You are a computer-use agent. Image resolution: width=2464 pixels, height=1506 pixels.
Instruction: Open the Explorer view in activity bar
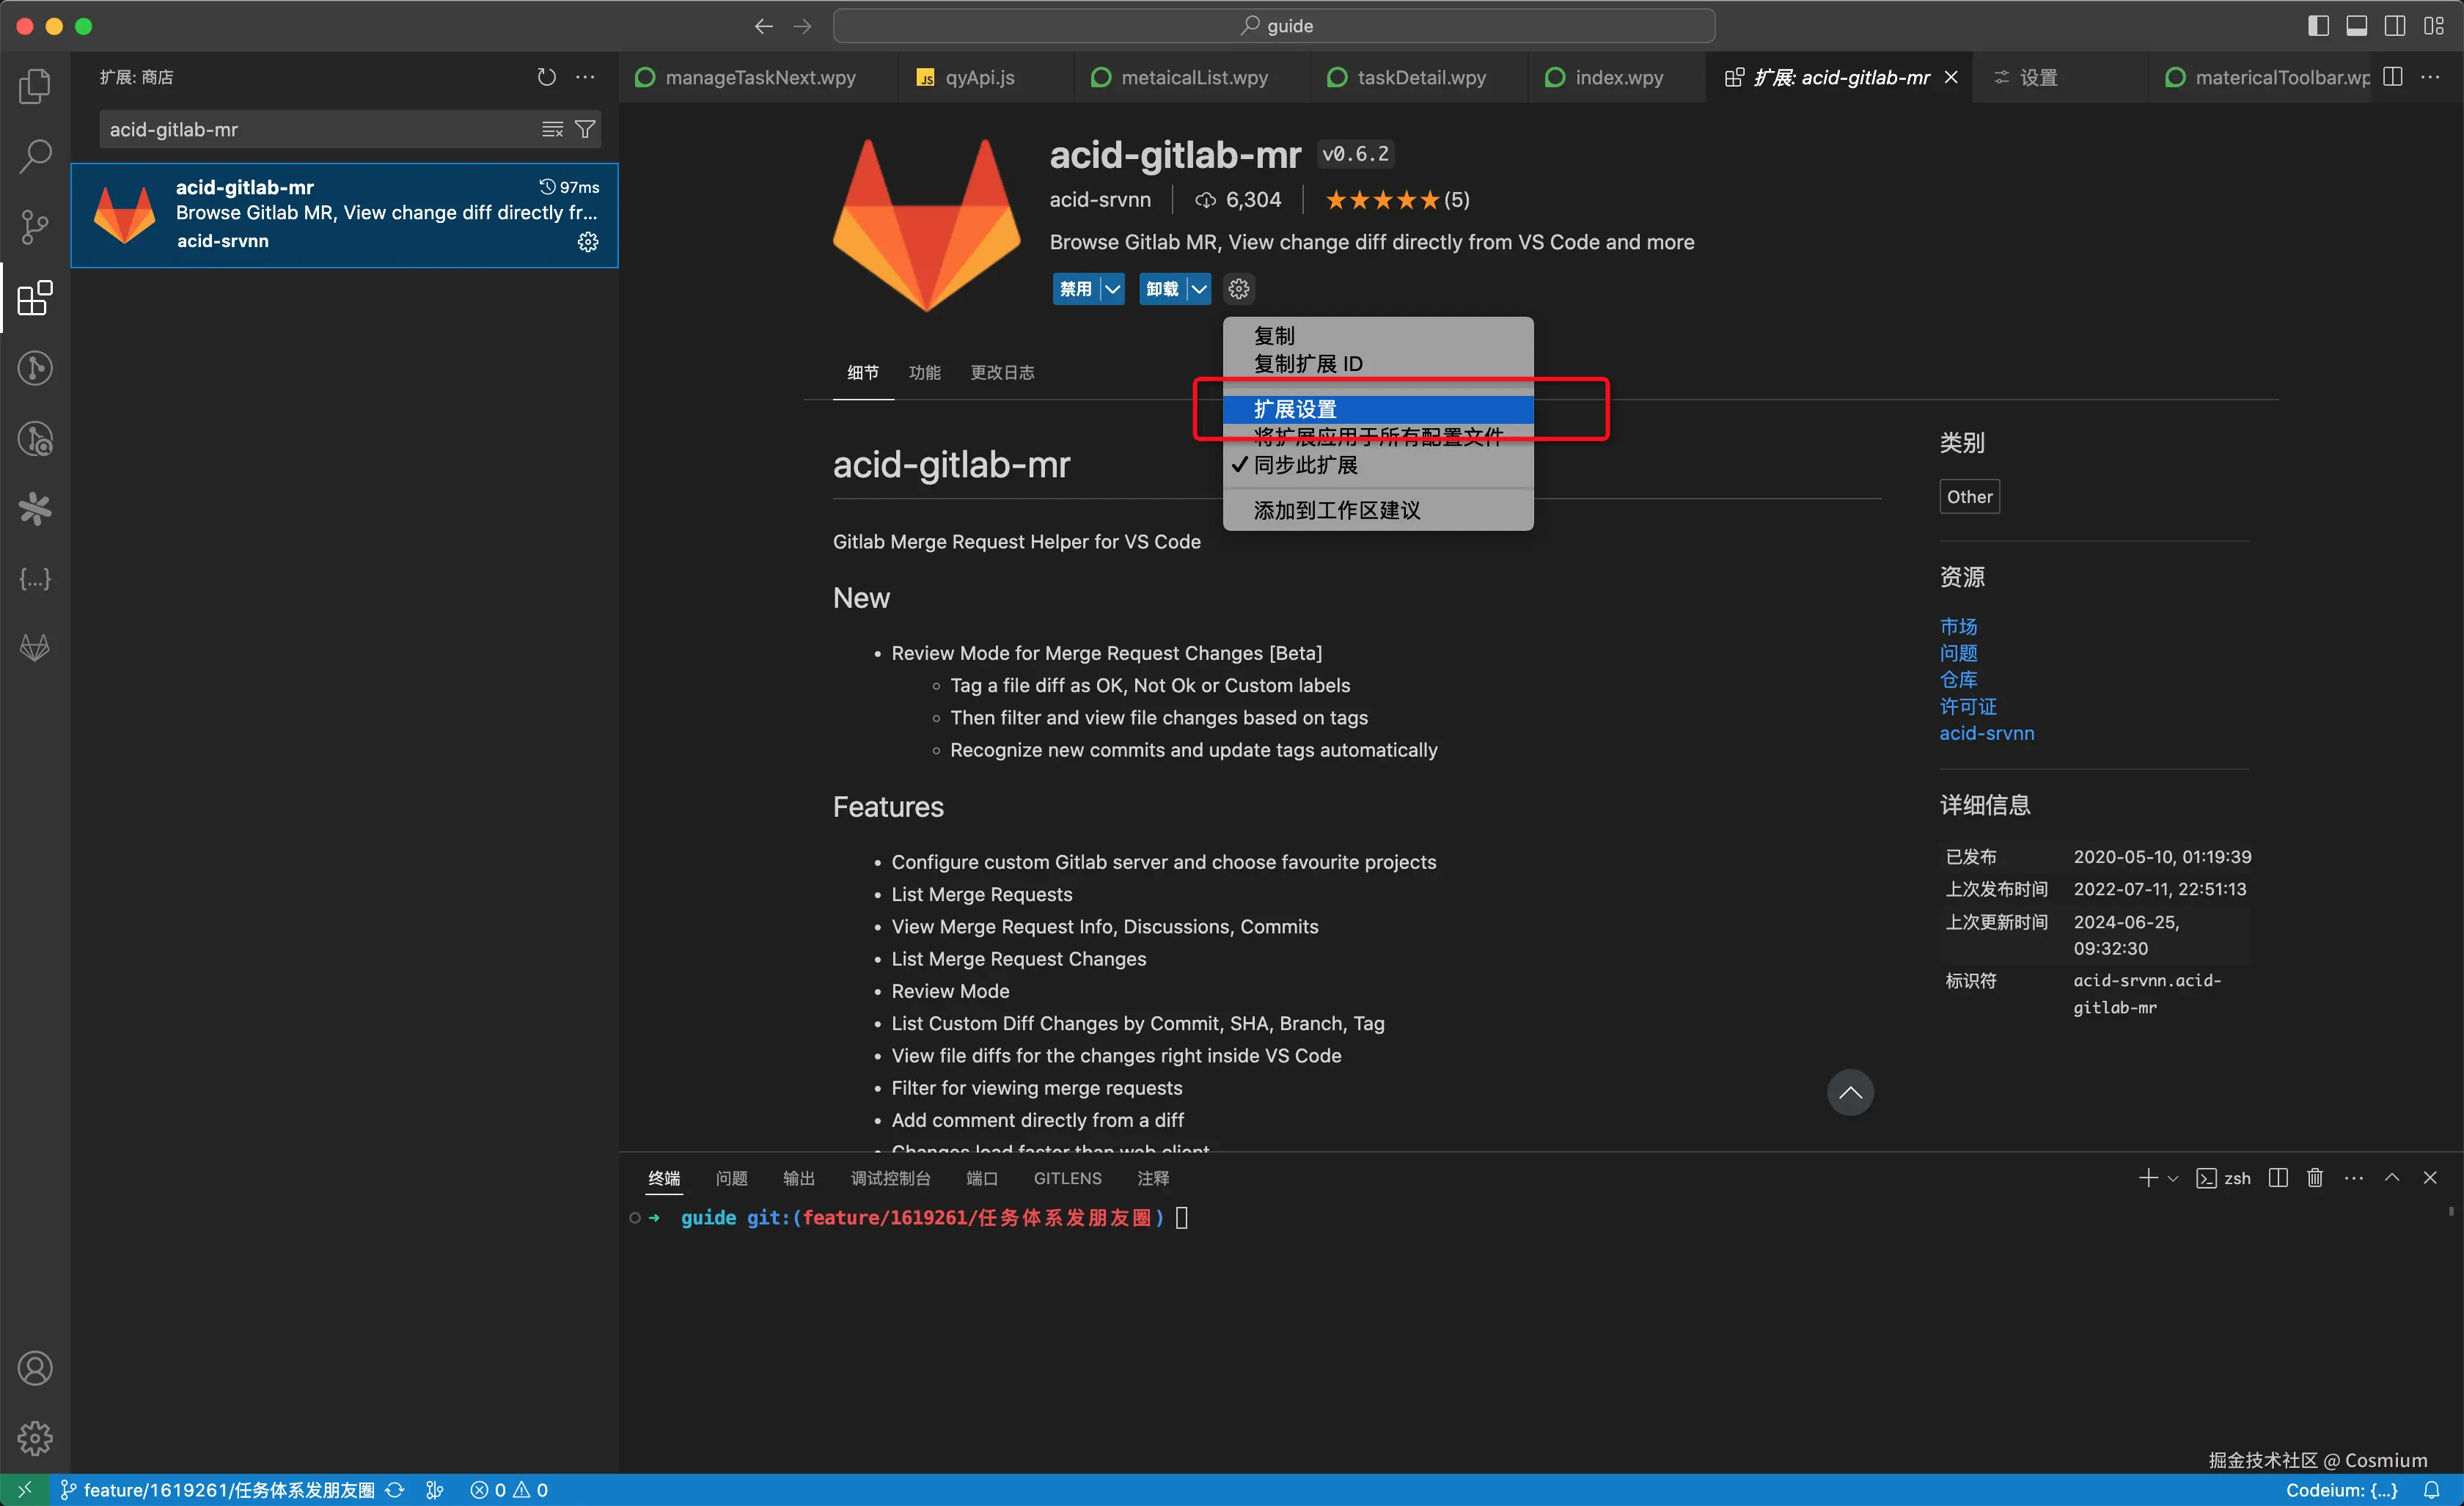click(35, 86)
